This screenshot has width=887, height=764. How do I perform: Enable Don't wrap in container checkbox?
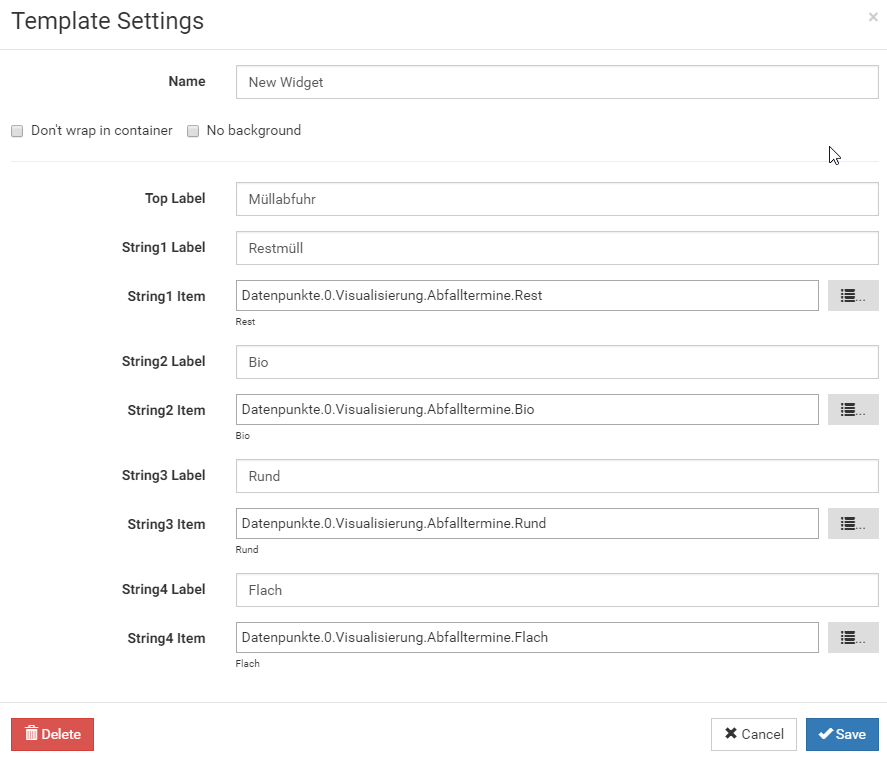click(x=17, y=131)
